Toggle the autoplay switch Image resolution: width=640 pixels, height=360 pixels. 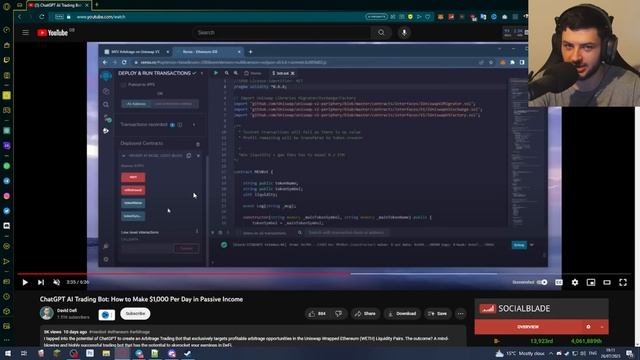pos(542,282)
